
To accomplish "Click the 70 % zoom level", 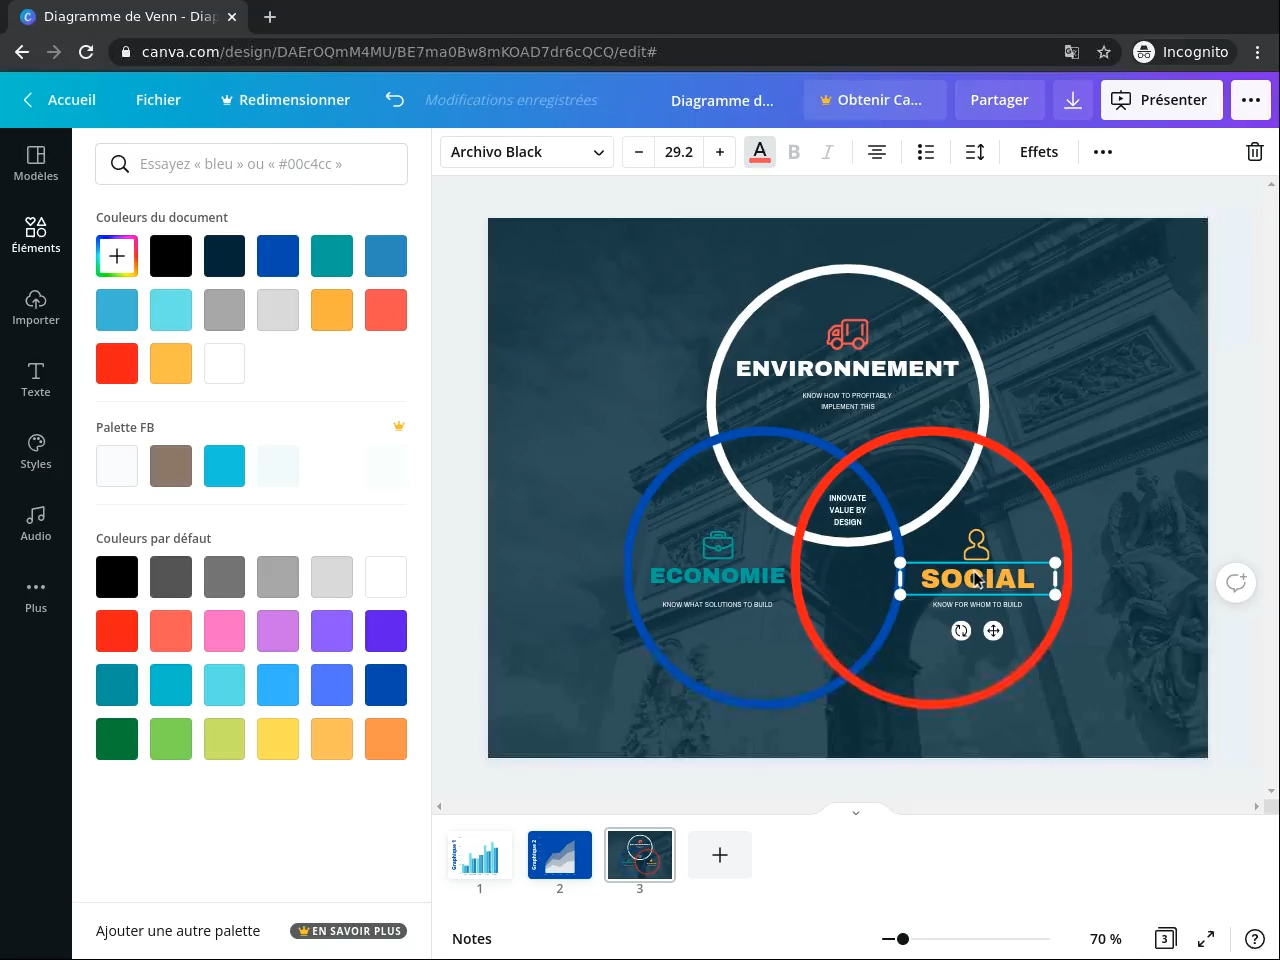I will click(x=1106, y=939).
